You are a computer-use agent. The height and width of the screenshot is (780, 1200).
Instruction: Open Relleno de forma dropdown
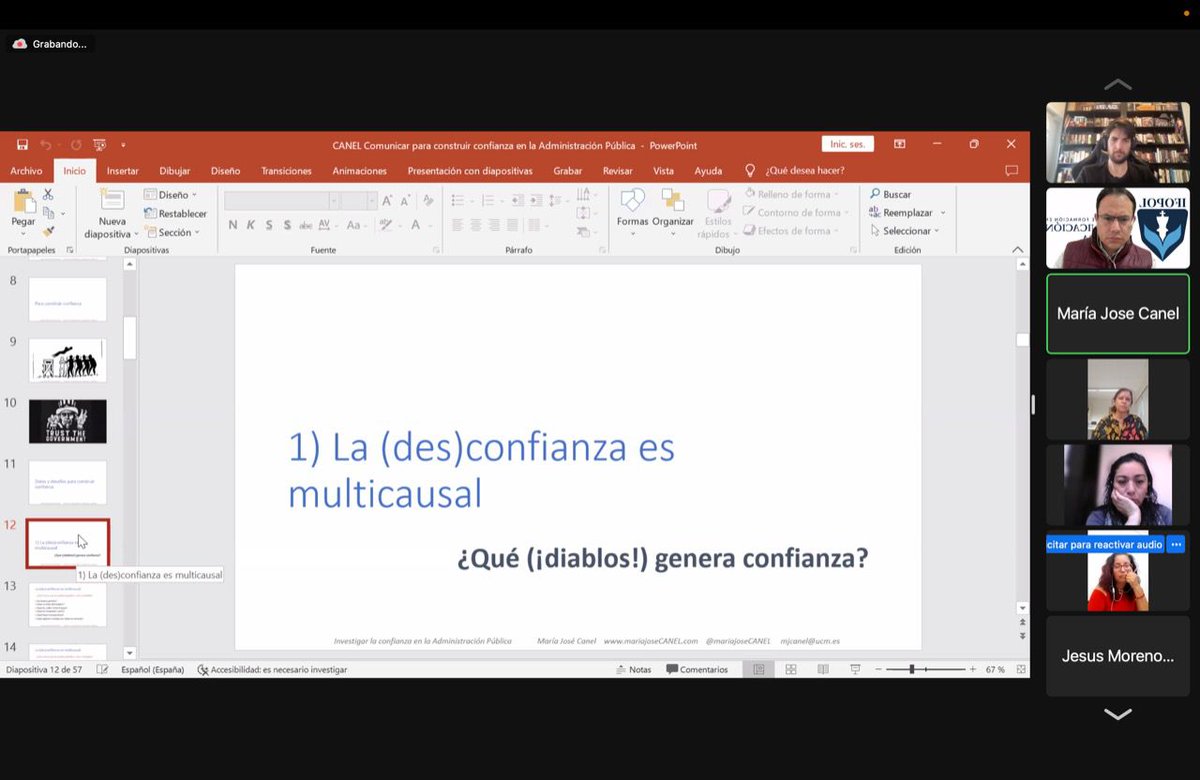[x=791, y=194]
